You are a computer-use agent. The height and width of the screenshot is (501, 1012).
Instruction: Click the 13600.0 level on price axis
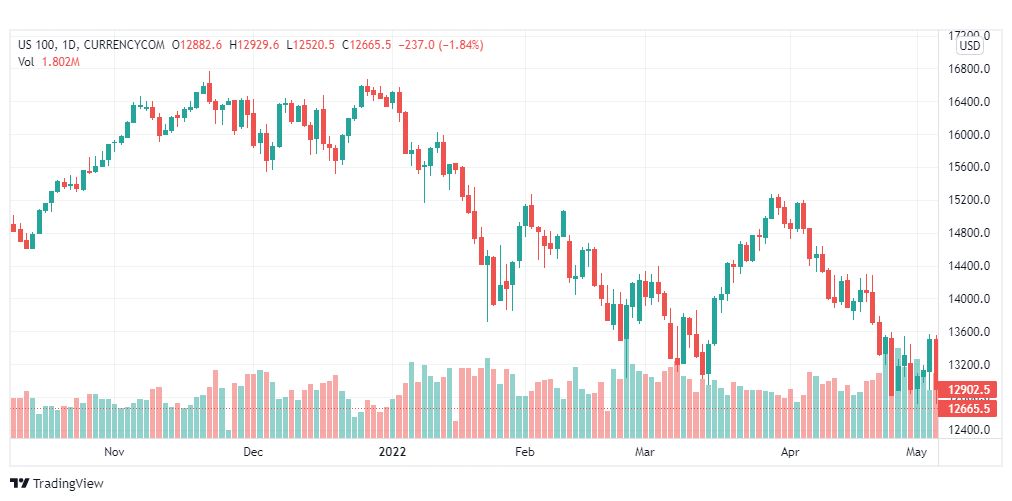[969, 332]
